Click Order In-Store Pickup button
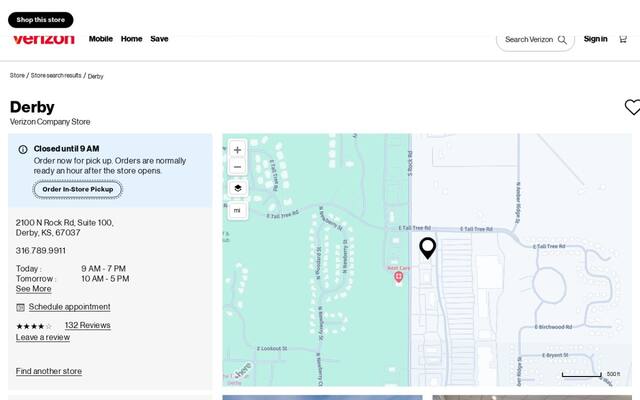This screenshot has width=640, height=400. pyautogui.click(x=78, y=189)
